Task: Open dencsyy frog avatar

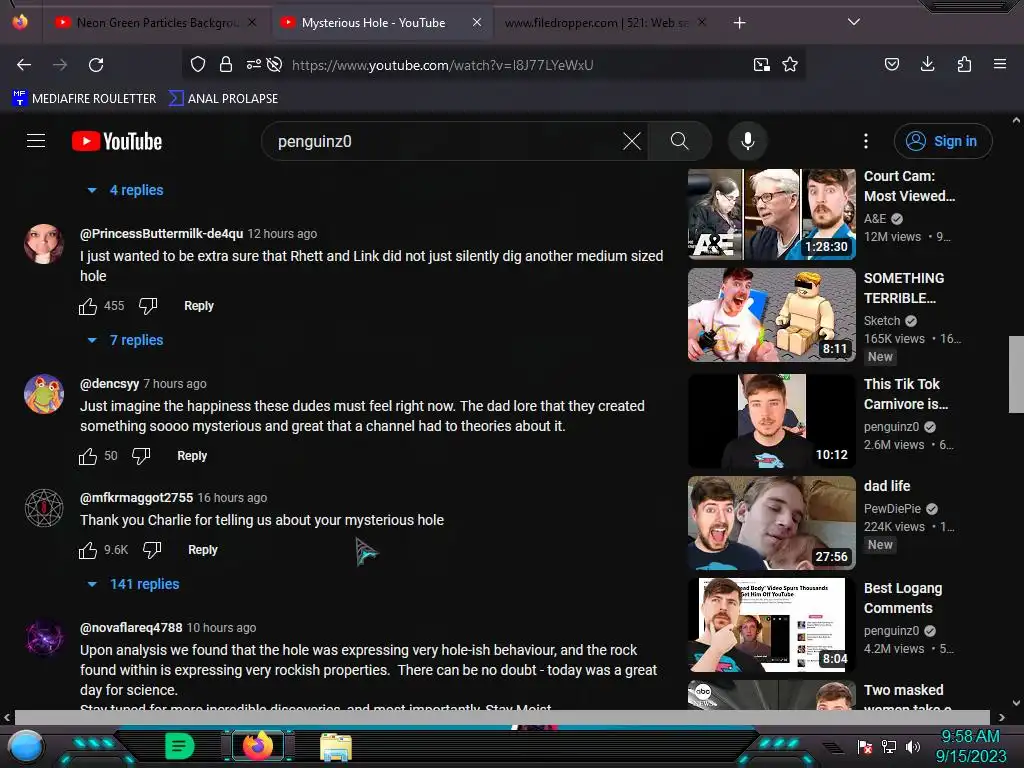Action: click(x=44, y=394)
